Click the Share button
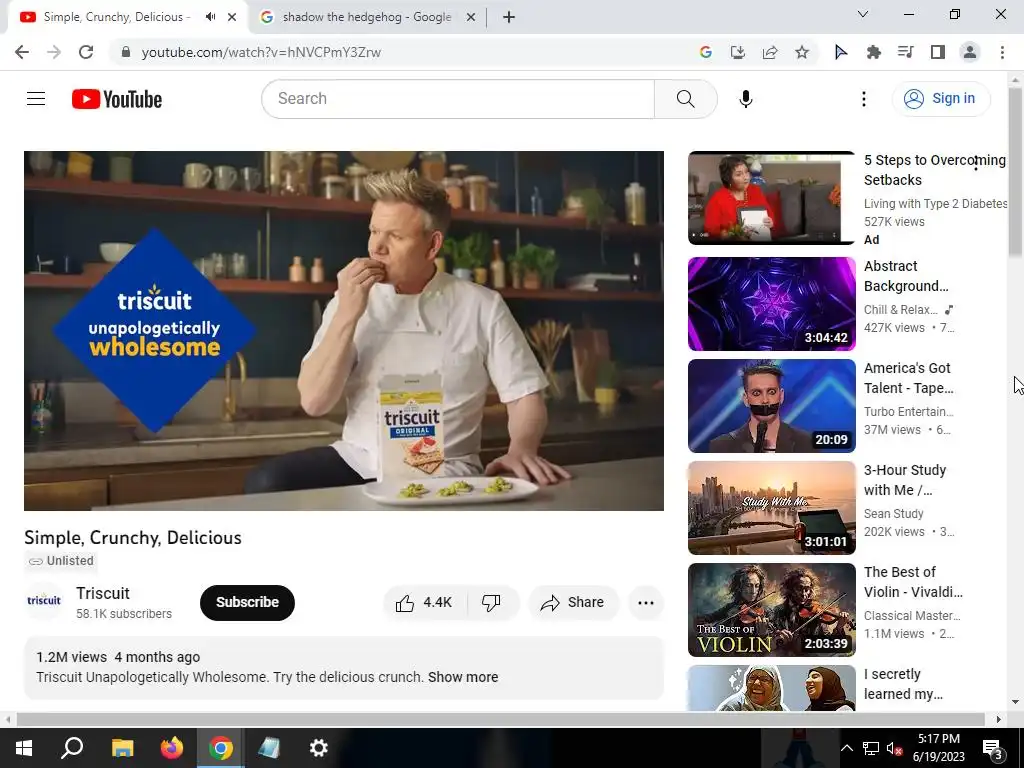The width and height of the screenshot is (1024, 768). coord(572,602)
